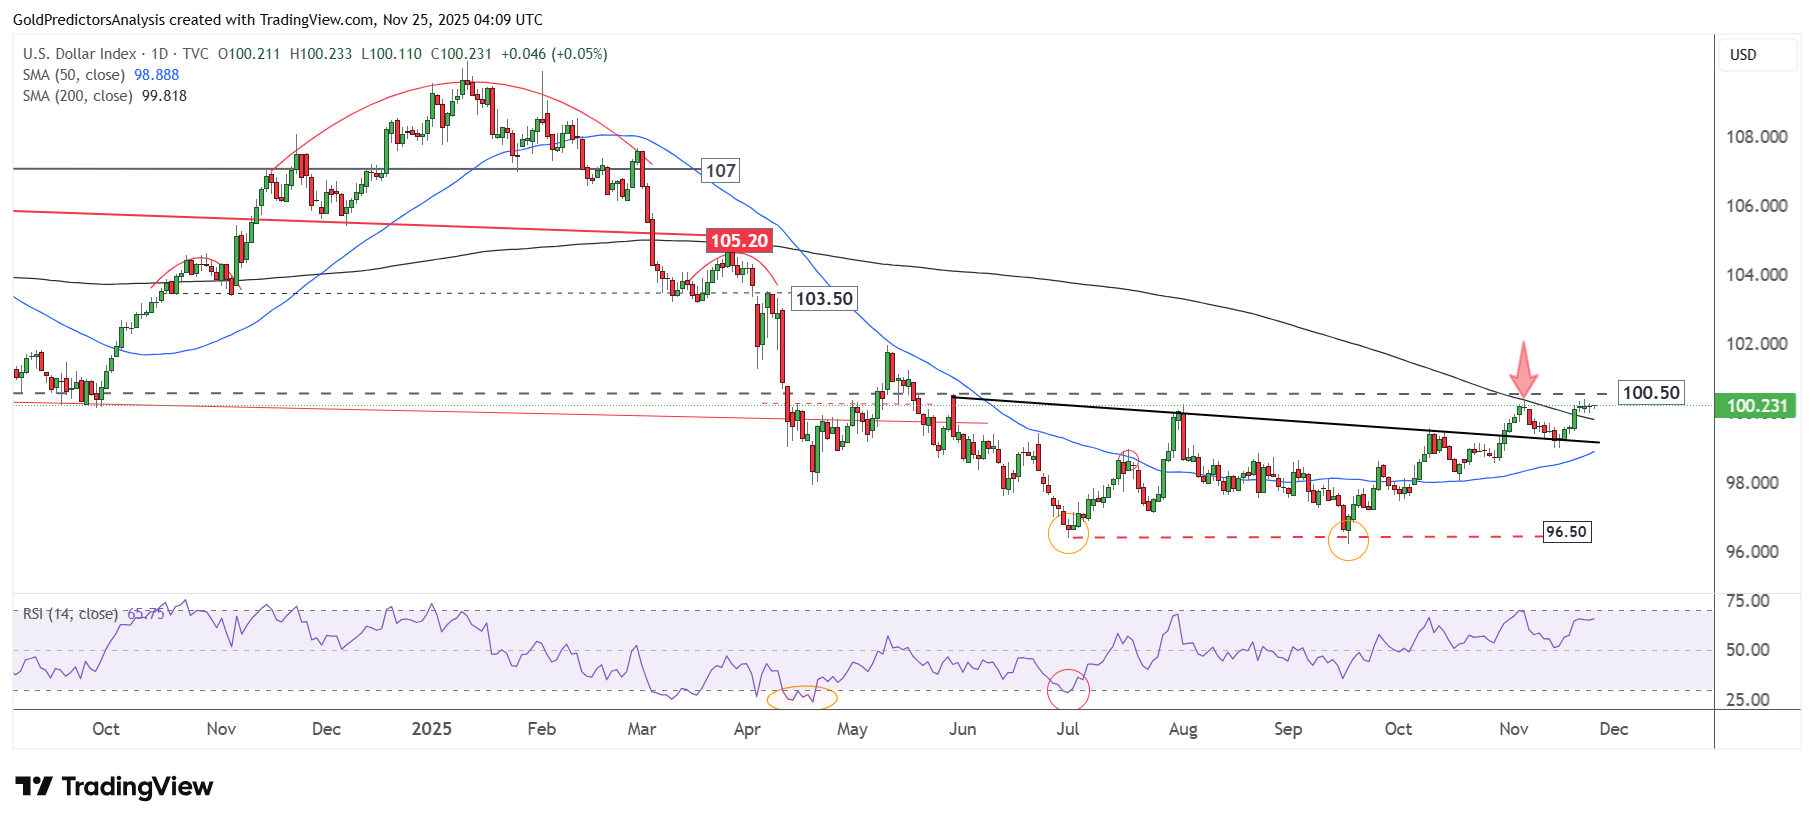Screen dimensions: 1814x824
Task: Select the RSI (14, close) indicator legend
Action: point(70,614)
